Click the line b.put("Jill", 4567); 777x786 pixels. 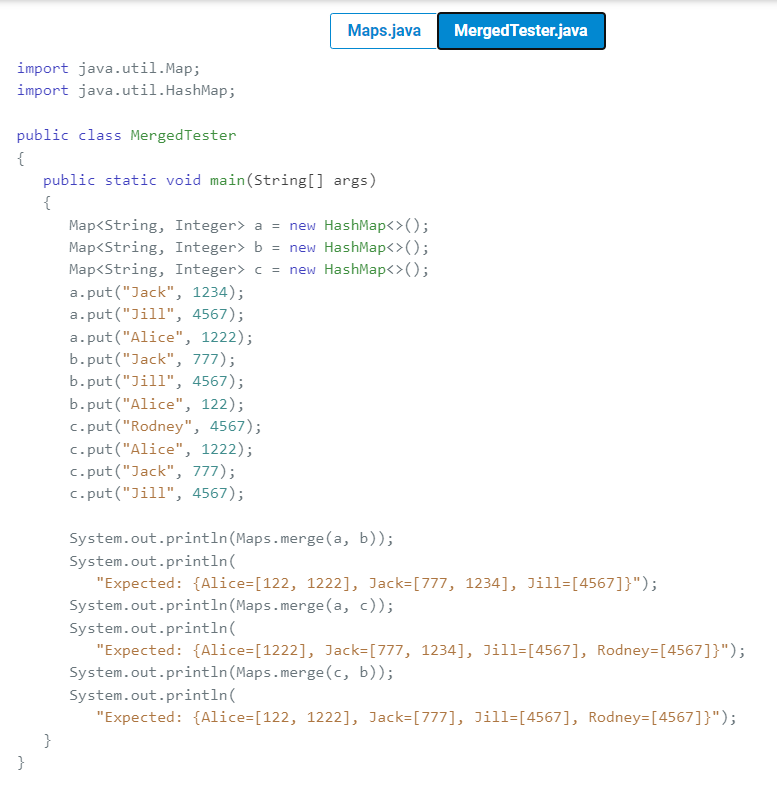point(157,381)
